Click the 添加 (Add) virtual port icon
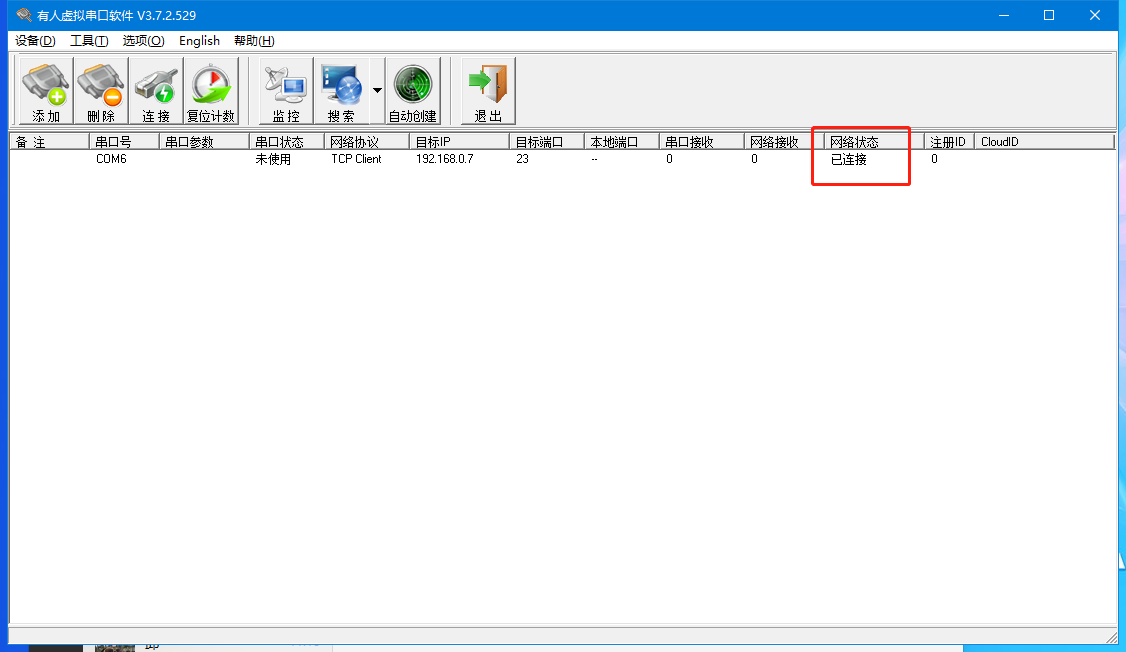 pyautogui.click(x=46, y=91)
